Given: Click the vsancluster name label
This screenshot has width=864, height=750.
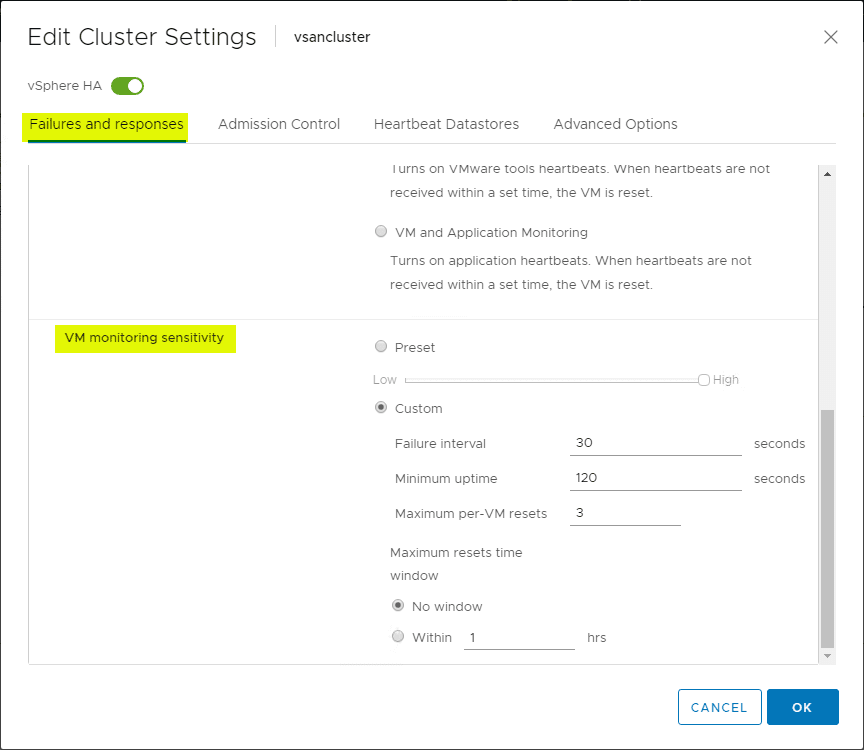Looking at the screenshot, I should point(331,37).
